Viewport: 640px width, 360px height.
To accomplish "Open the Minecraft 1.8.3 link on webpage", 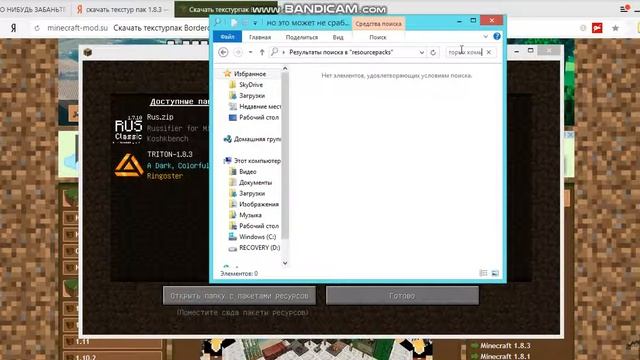I will coord(505,346).
